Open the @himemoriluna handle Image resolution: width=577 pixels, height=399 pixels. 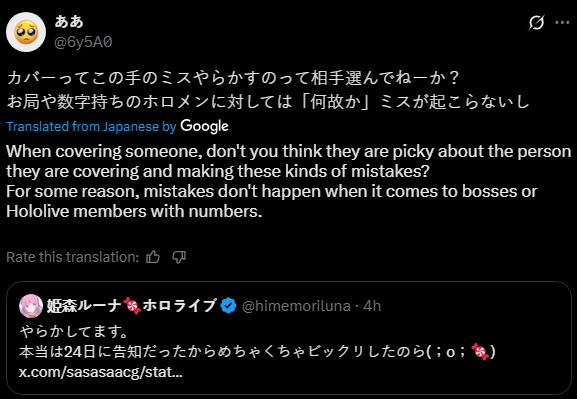pyautogui.click(x=296, y=306)
